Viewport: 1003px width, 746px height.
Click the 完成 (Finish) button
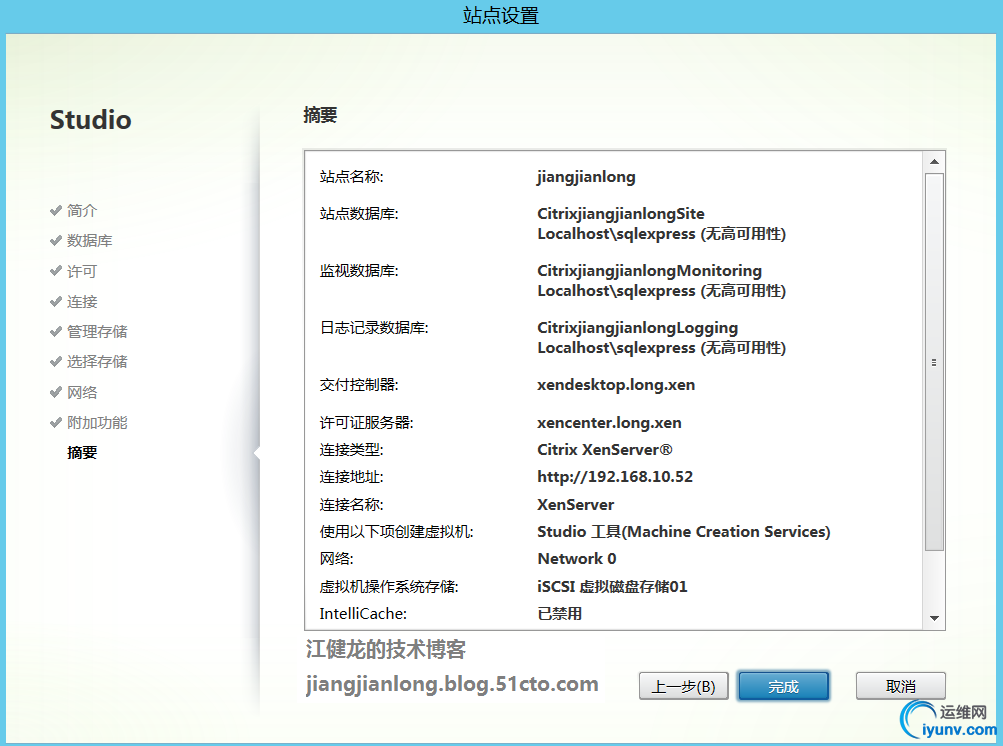pyautogui.click(x=783, y=686)
